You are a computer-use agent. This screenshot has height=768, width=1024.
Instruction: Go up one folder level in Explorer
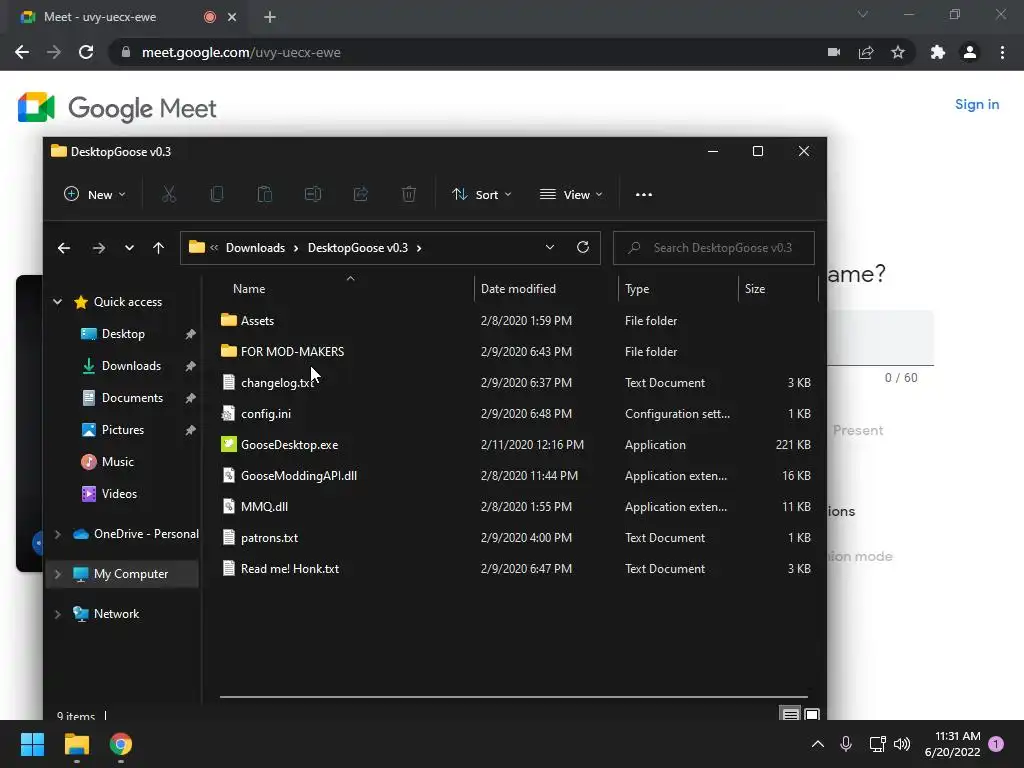tap(158, 248)
